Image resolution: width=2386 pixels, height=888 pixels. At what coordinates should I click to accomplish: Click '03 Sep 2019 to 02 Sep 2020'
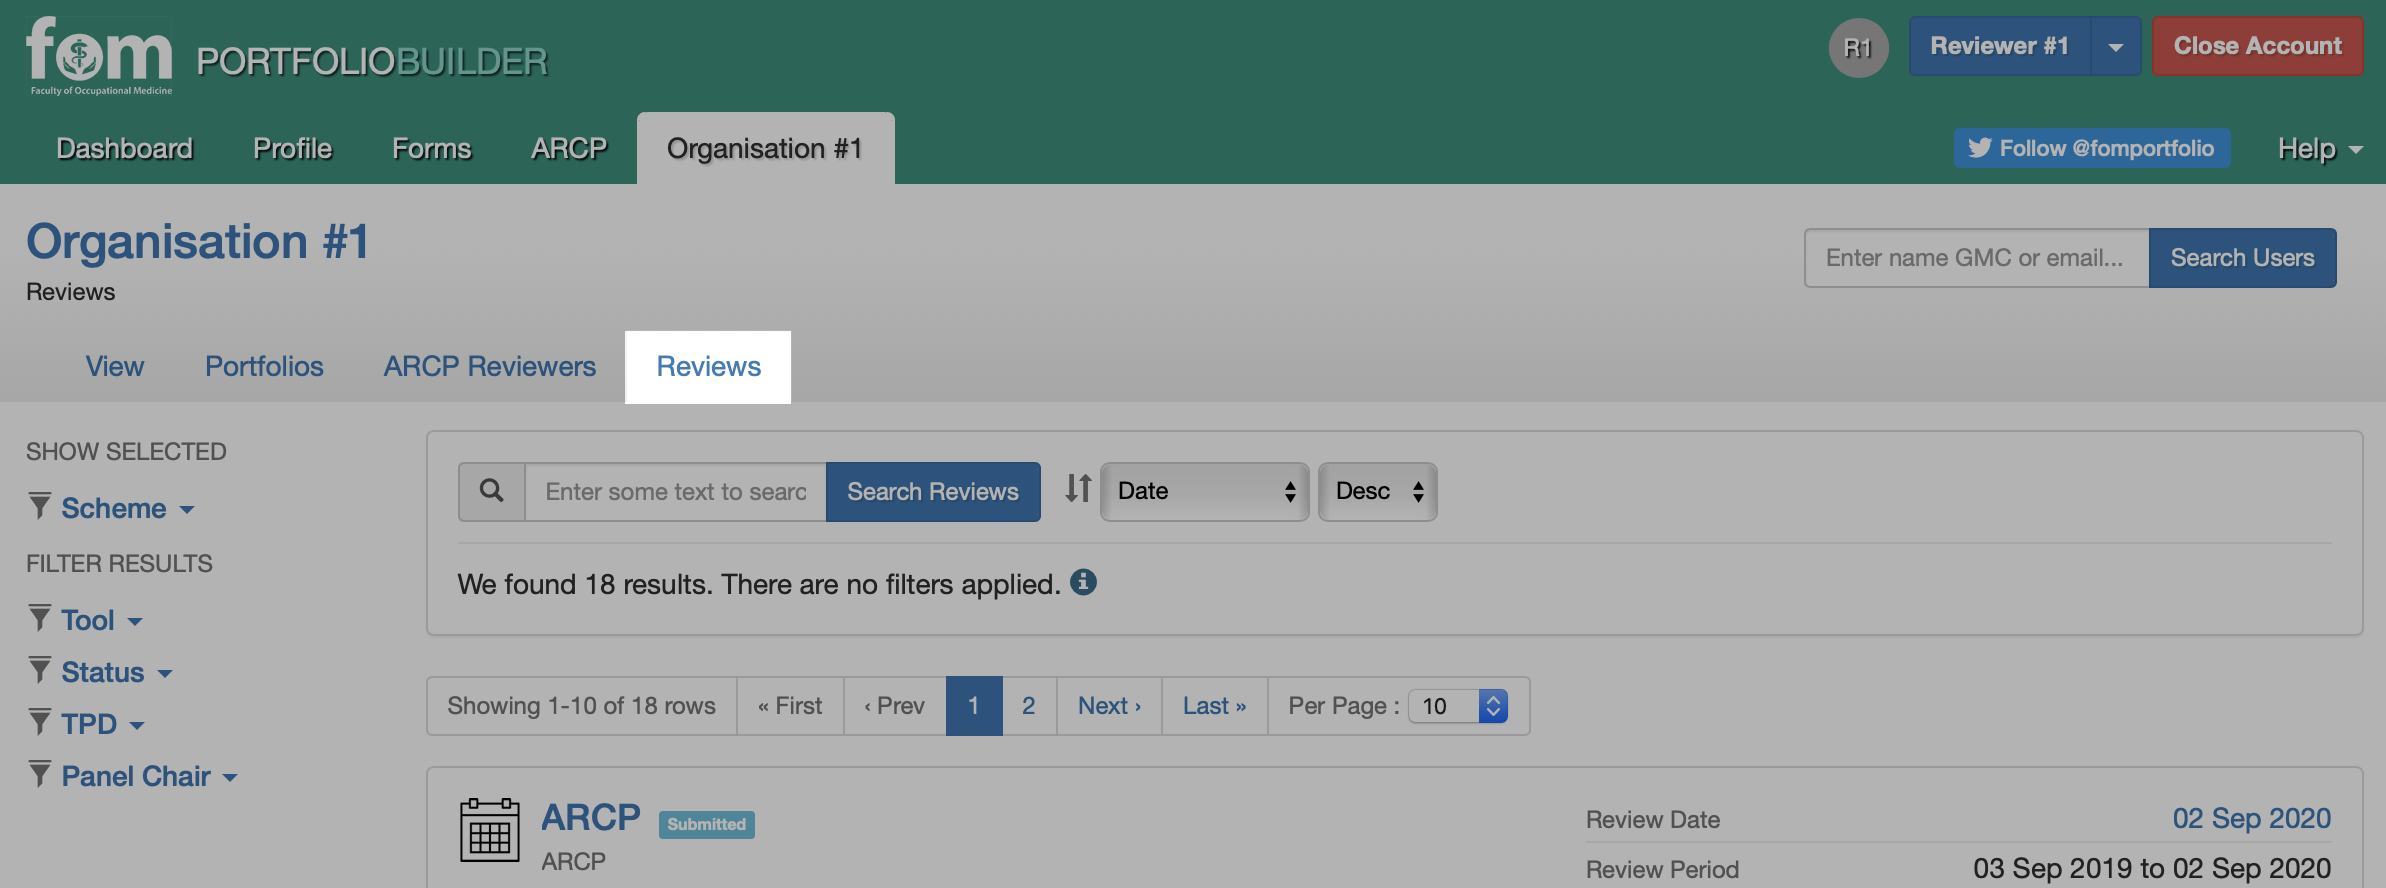pyautogui.click(x=2152, y=868)
